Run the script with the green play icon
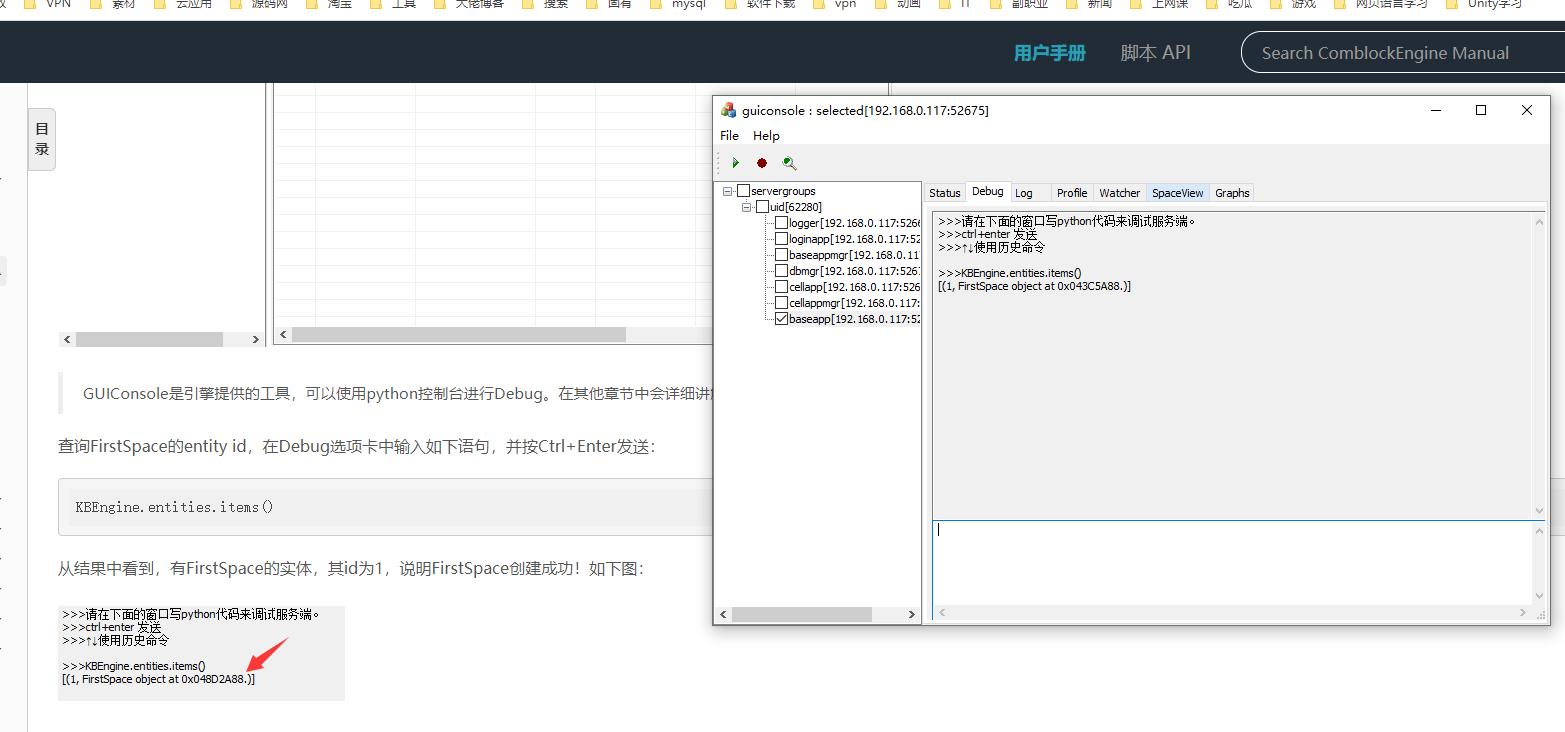 point(735,162)
